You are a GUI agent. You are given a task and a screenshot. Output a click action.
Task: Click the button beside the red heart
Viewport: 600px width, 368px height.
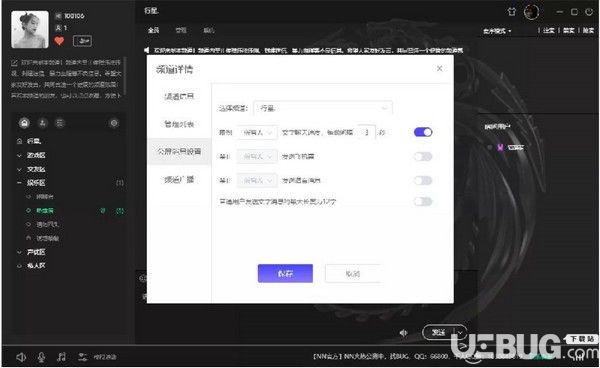[x=82, y=41]
